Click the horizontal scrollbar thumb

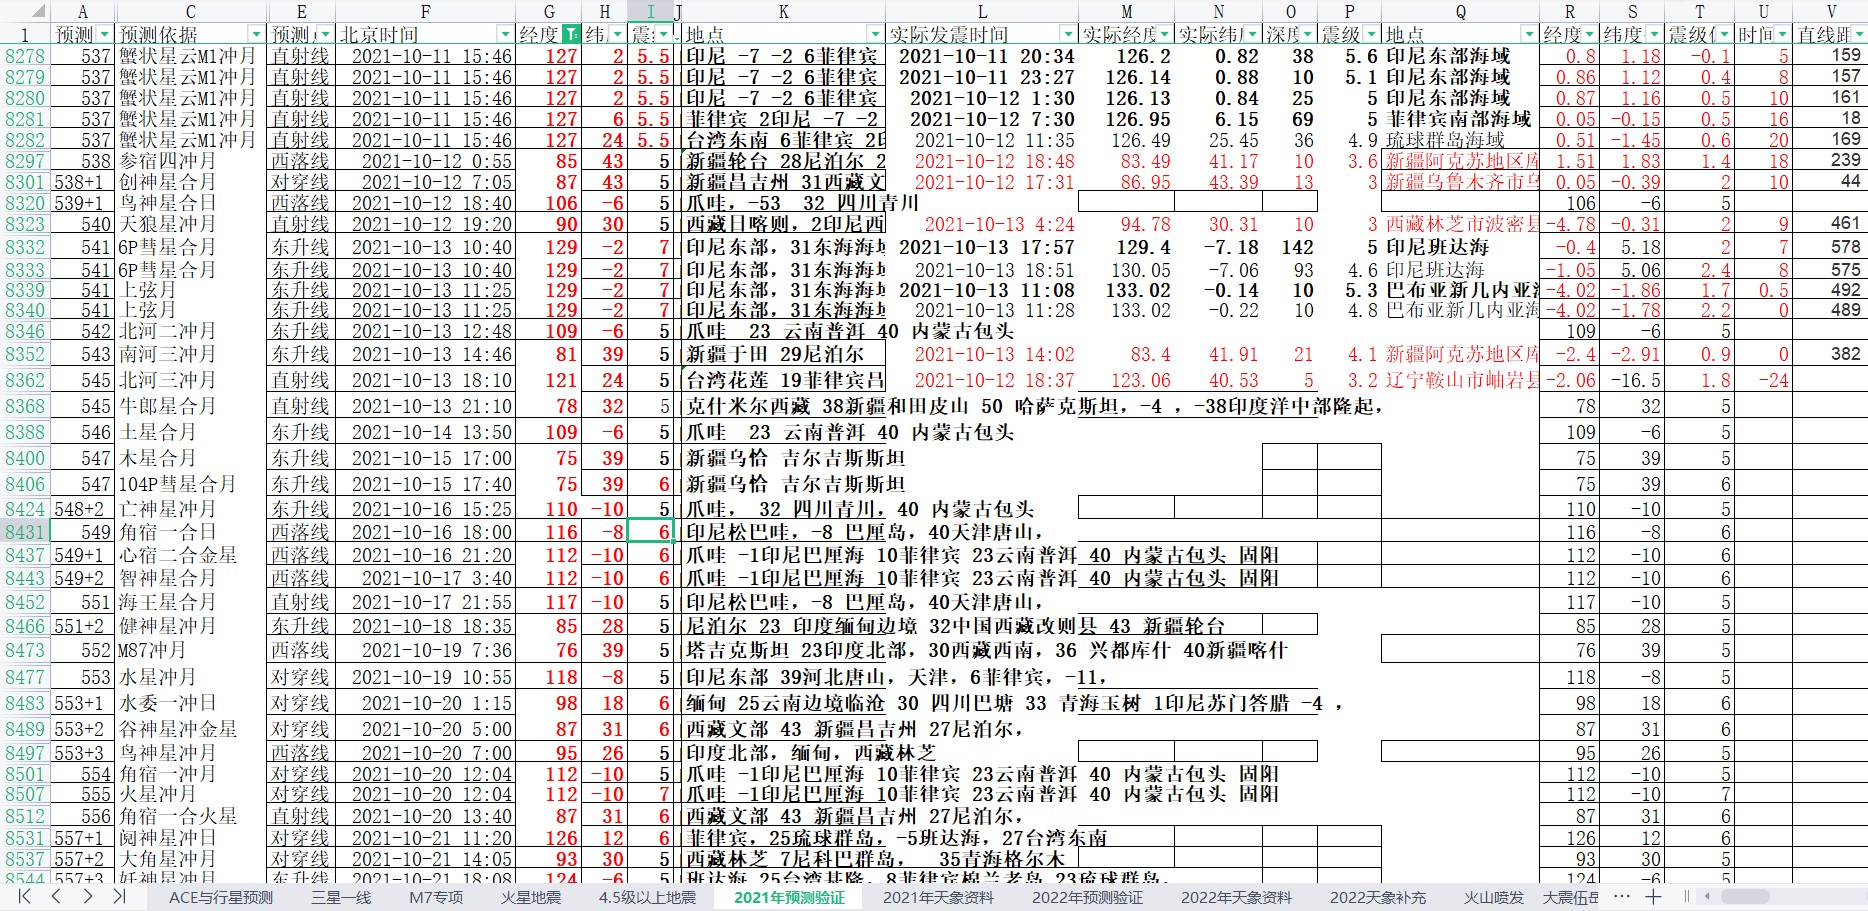(x=1746, y=896)
